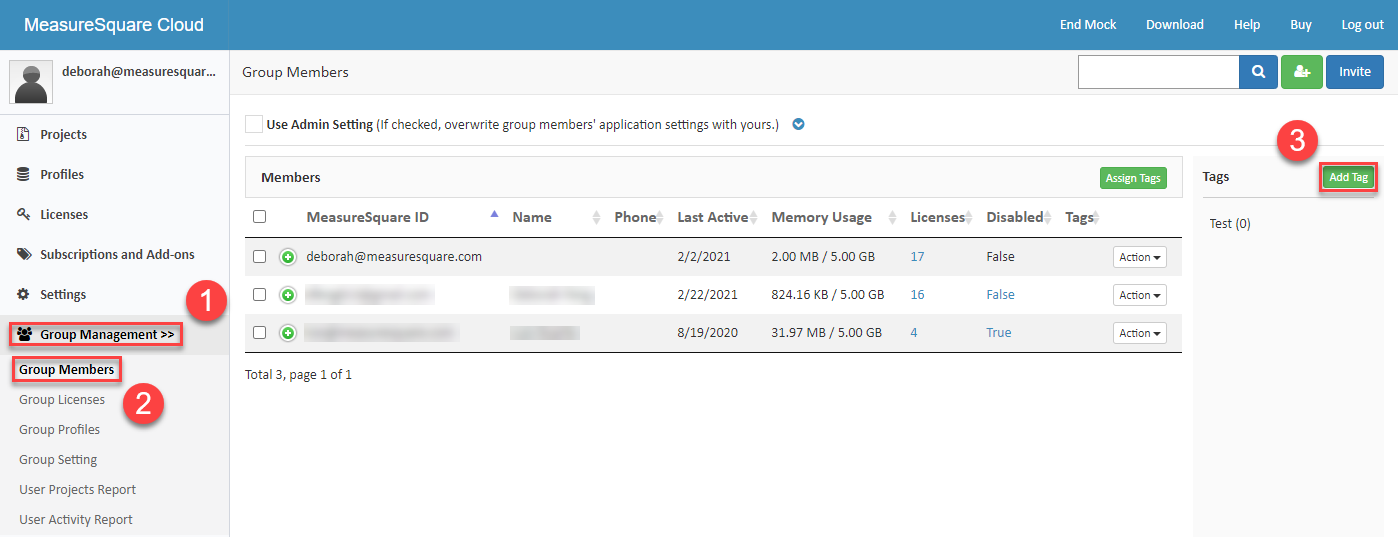Focus the member search input field
The image size is (1398, 537).
1159,72
